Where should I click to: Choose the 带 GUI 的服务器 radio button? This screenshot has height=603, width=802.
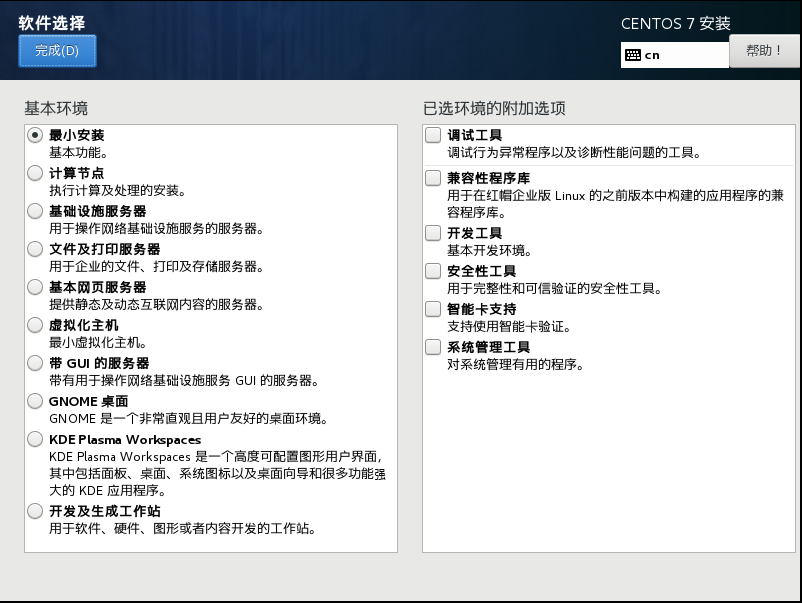click(35, 363)
